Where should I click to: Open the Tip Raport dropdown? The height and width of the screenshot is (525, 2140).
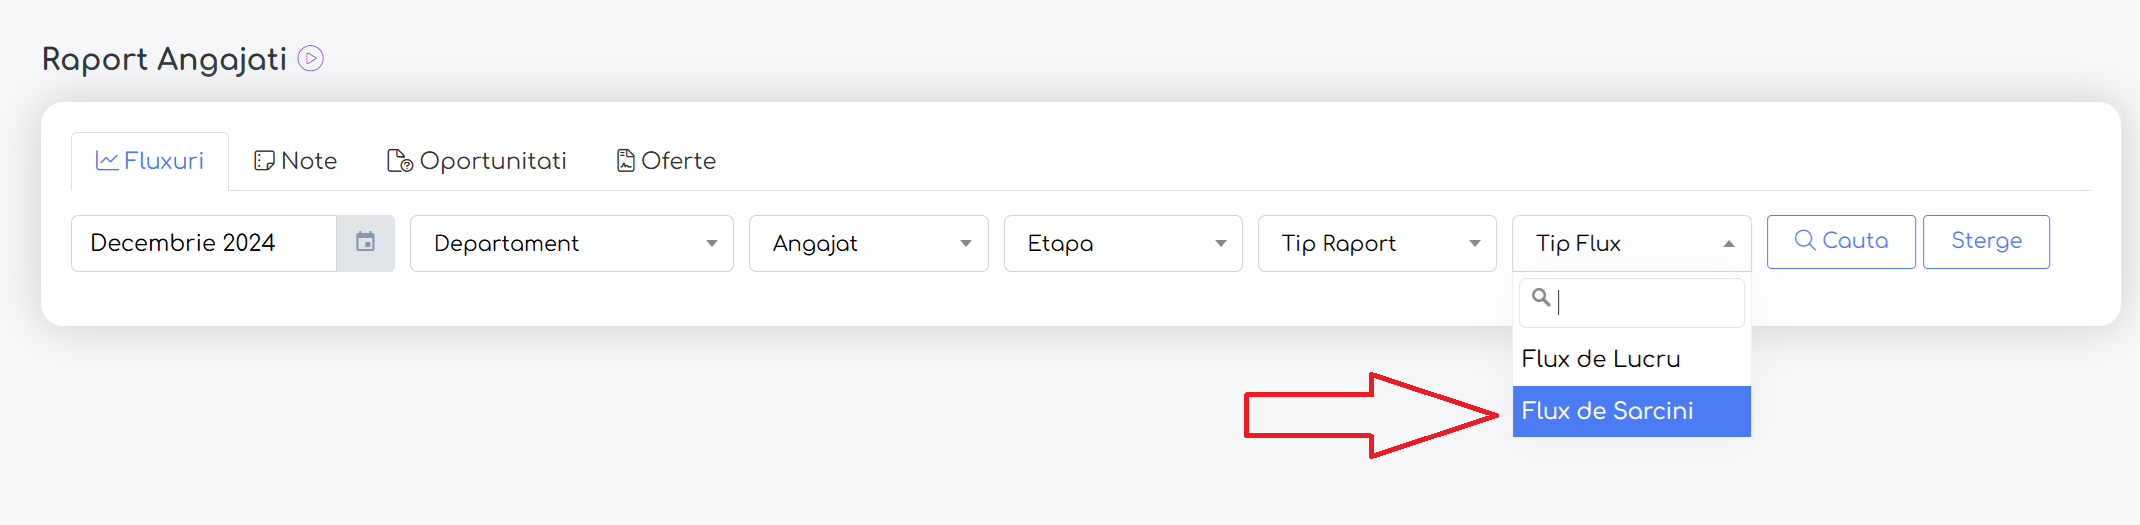coord(1377,243)
